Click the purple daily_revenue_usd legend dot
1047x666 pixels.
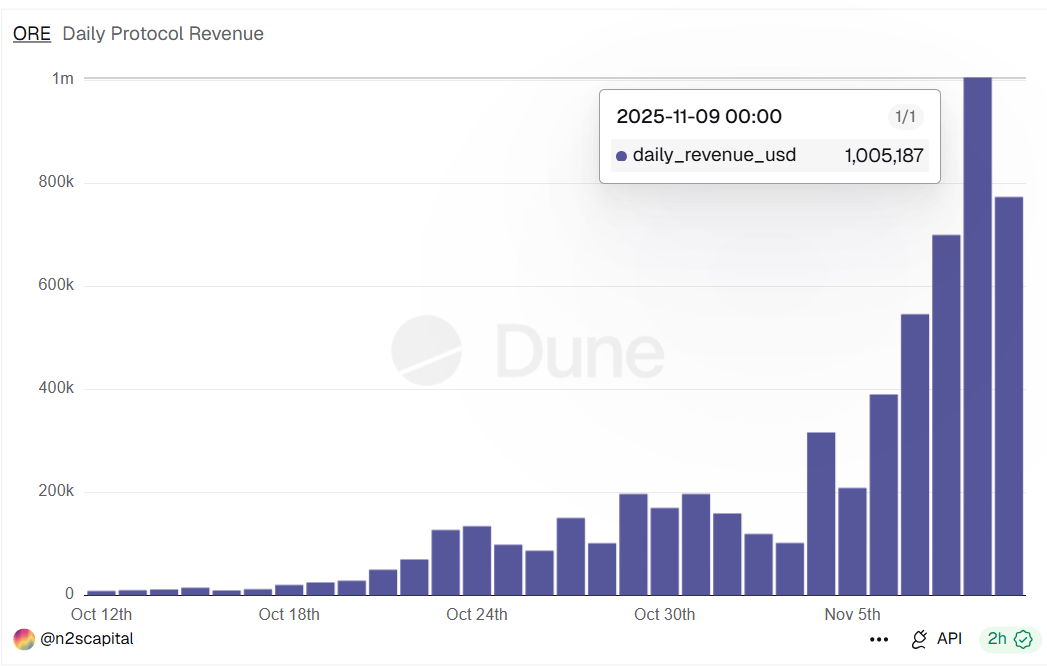[622, 156]
